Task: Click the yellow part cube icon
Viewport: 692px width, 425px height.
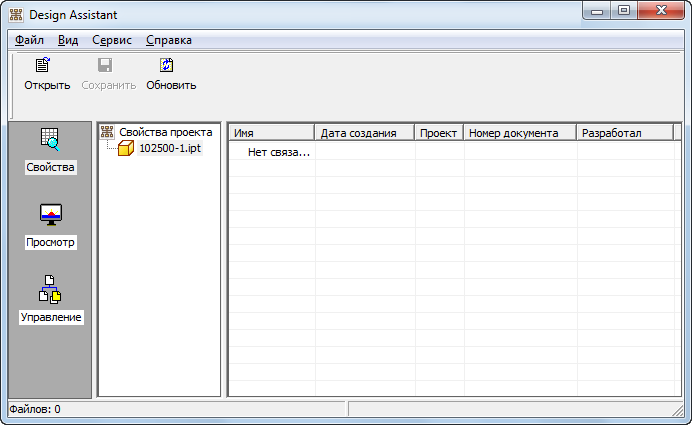Action: (126, 148)
